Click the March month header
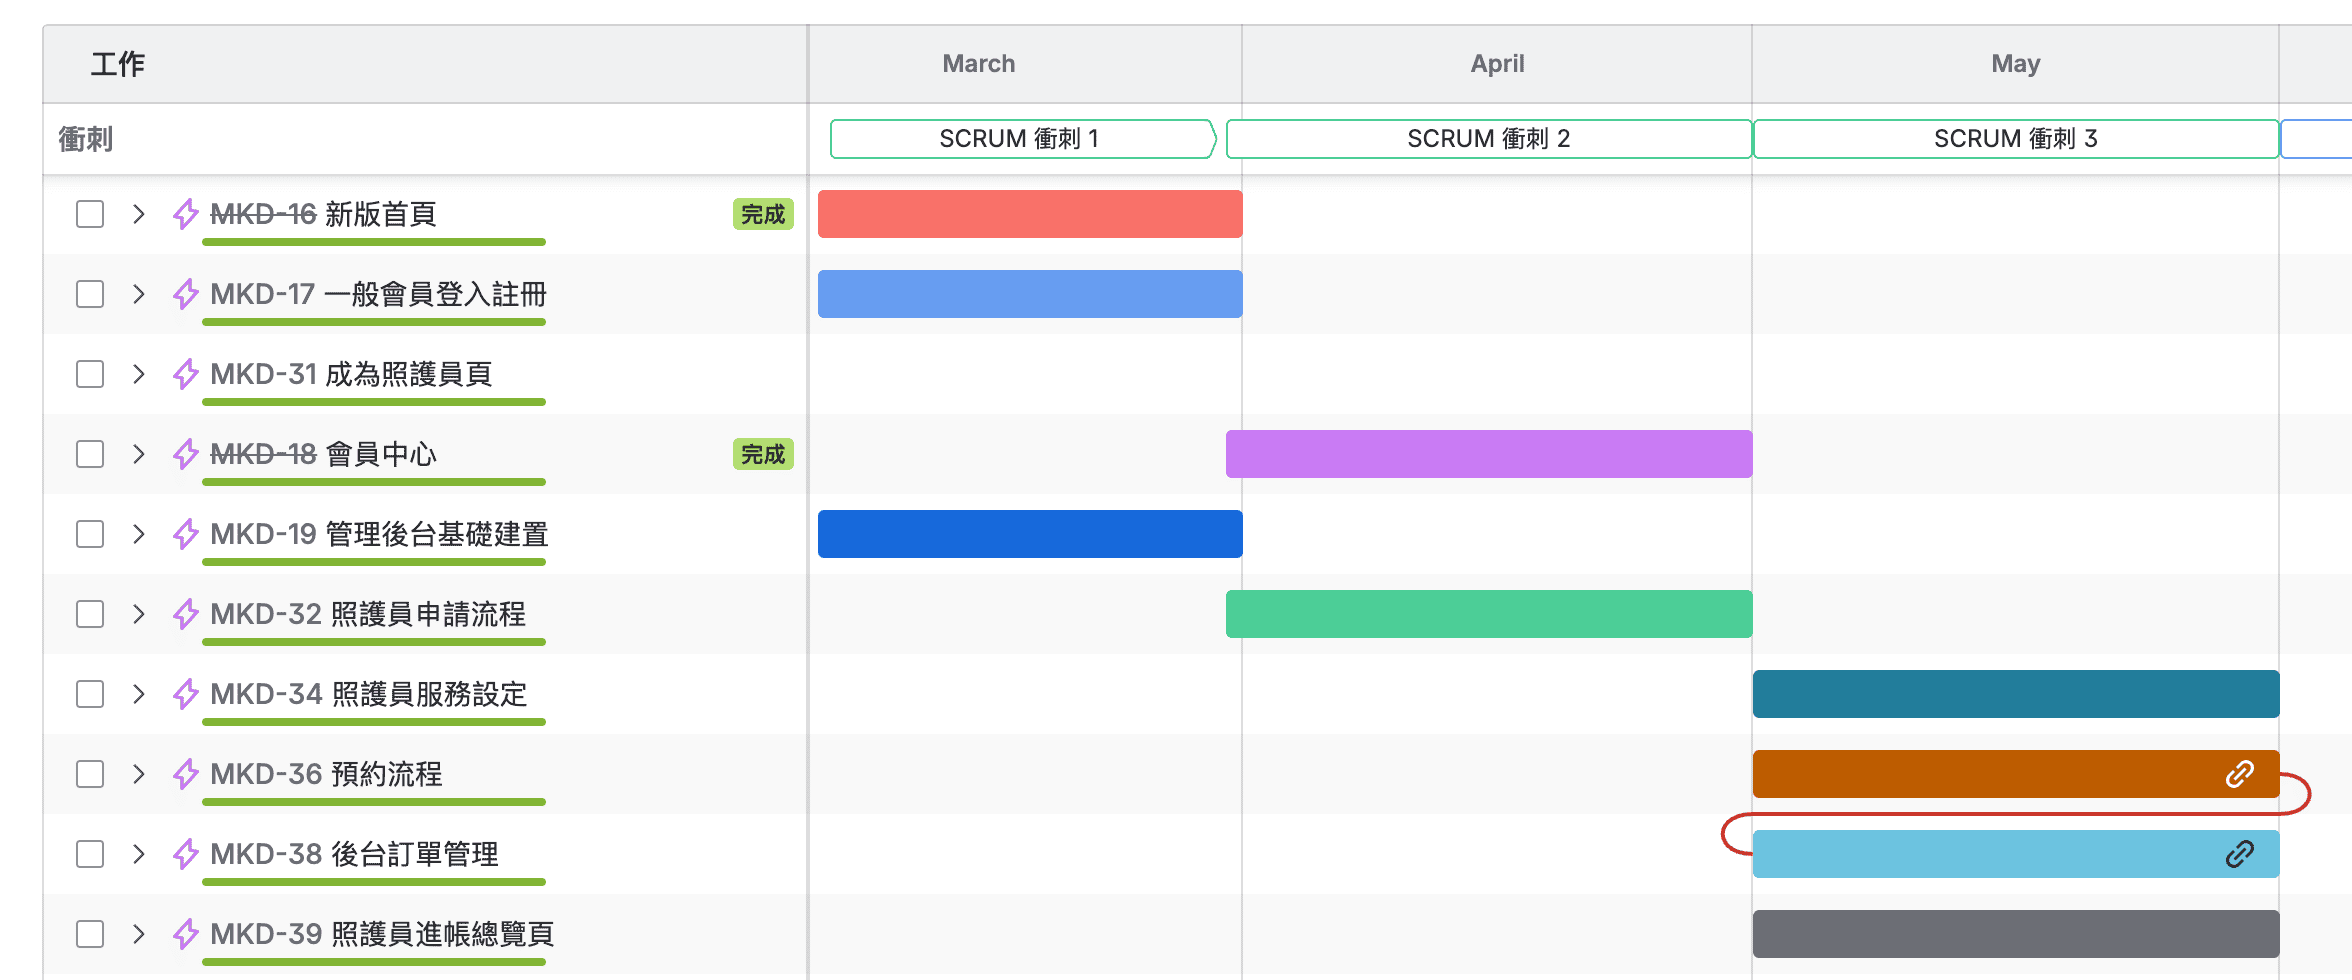Image resolution: width=2352 pixels, height=980 pixels. [x=979, y=64]
